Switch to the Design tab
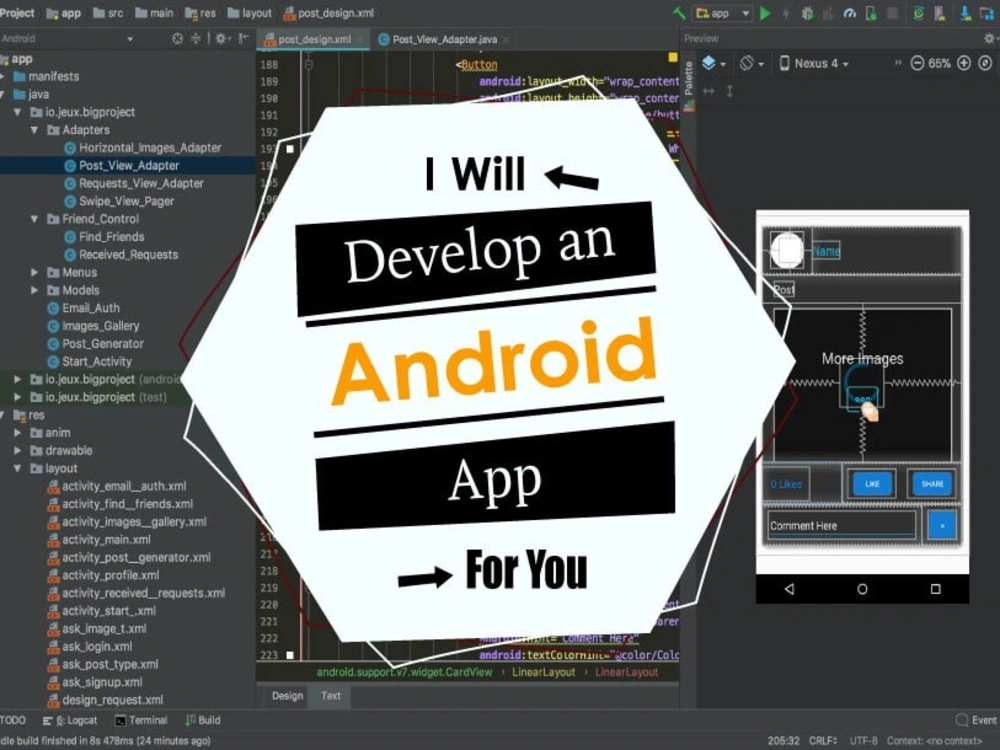 [287, 696]
